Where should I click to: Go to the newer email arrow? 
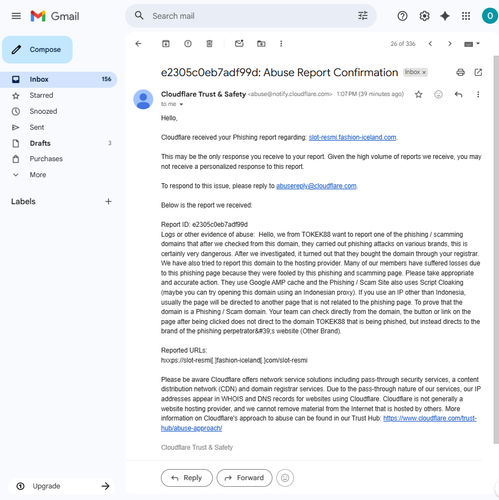[430, 44]
